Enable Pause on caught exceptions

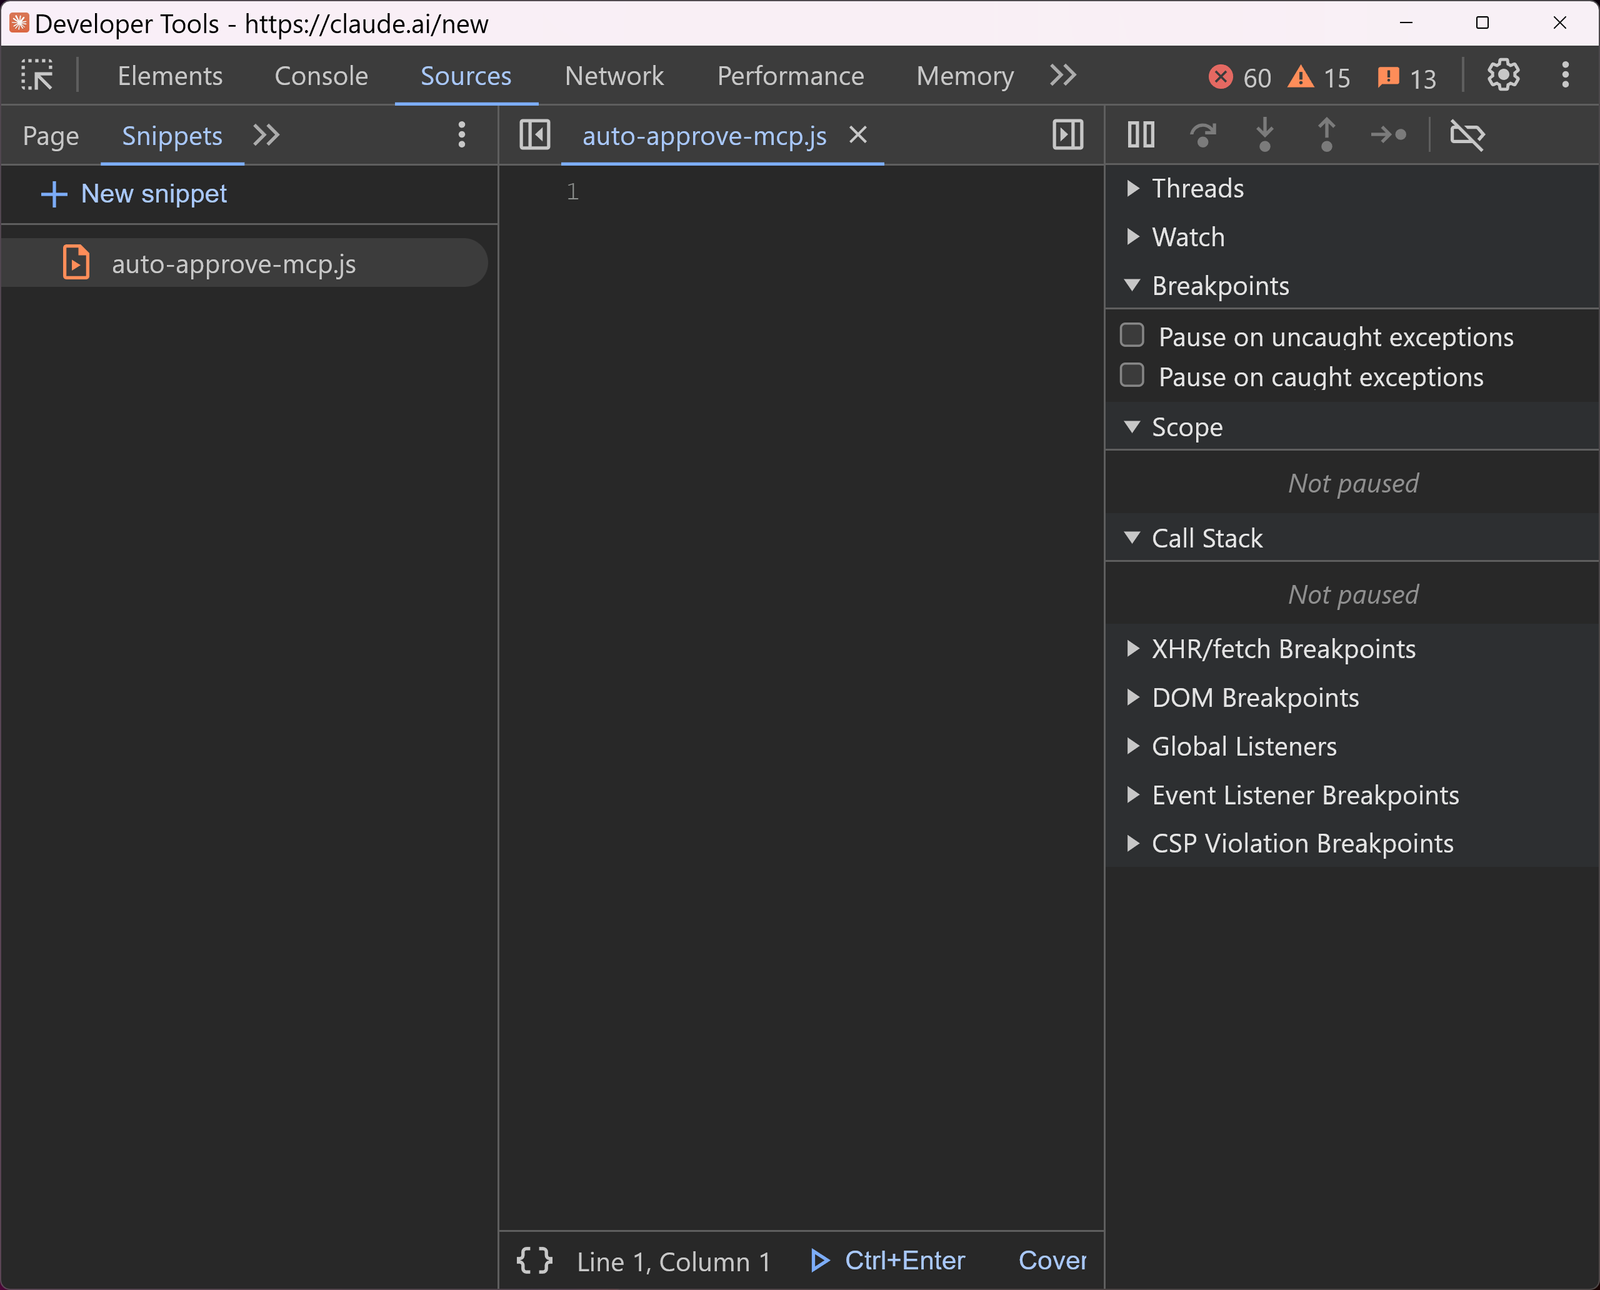click(x=1132, y=375)
